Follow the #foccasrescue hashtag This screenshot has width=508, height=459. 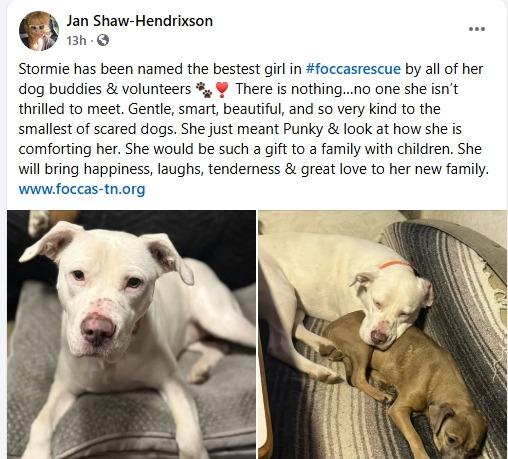(353, 69)
